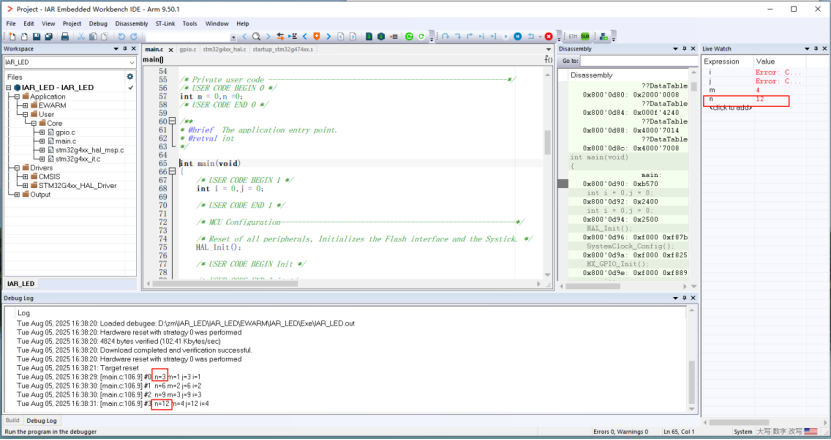This screenshot has width=831, height=440.
Task: Click the IAR_LED workspace bottom tab
Action: 21,284
